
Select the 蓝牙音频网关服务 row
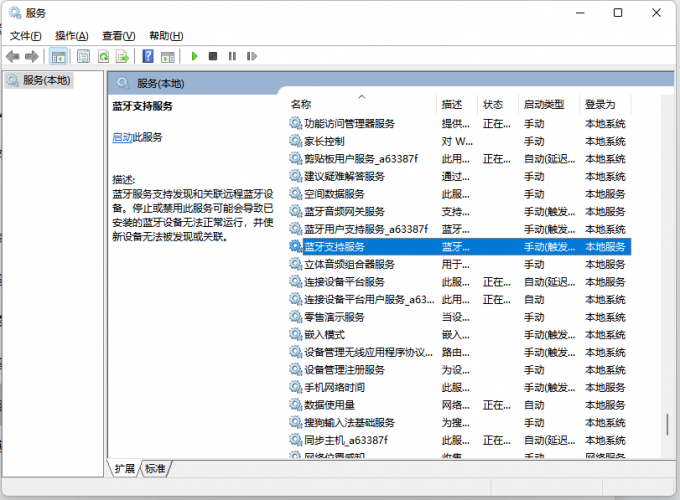459,212
